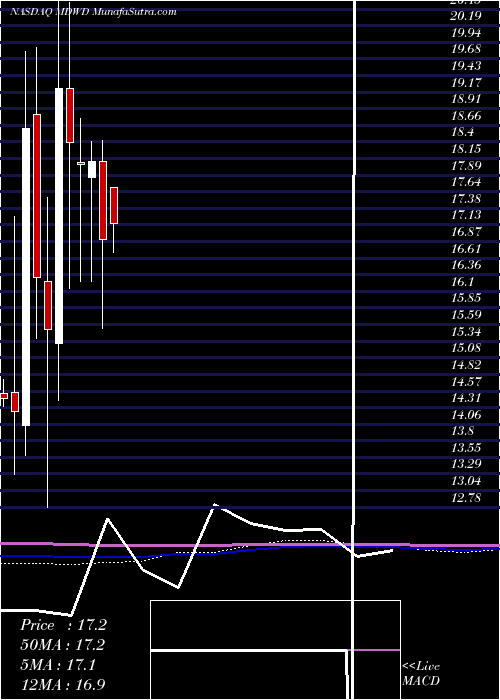Click the 18.91 price axis label

pyautogui.click(x=467, y=99)
